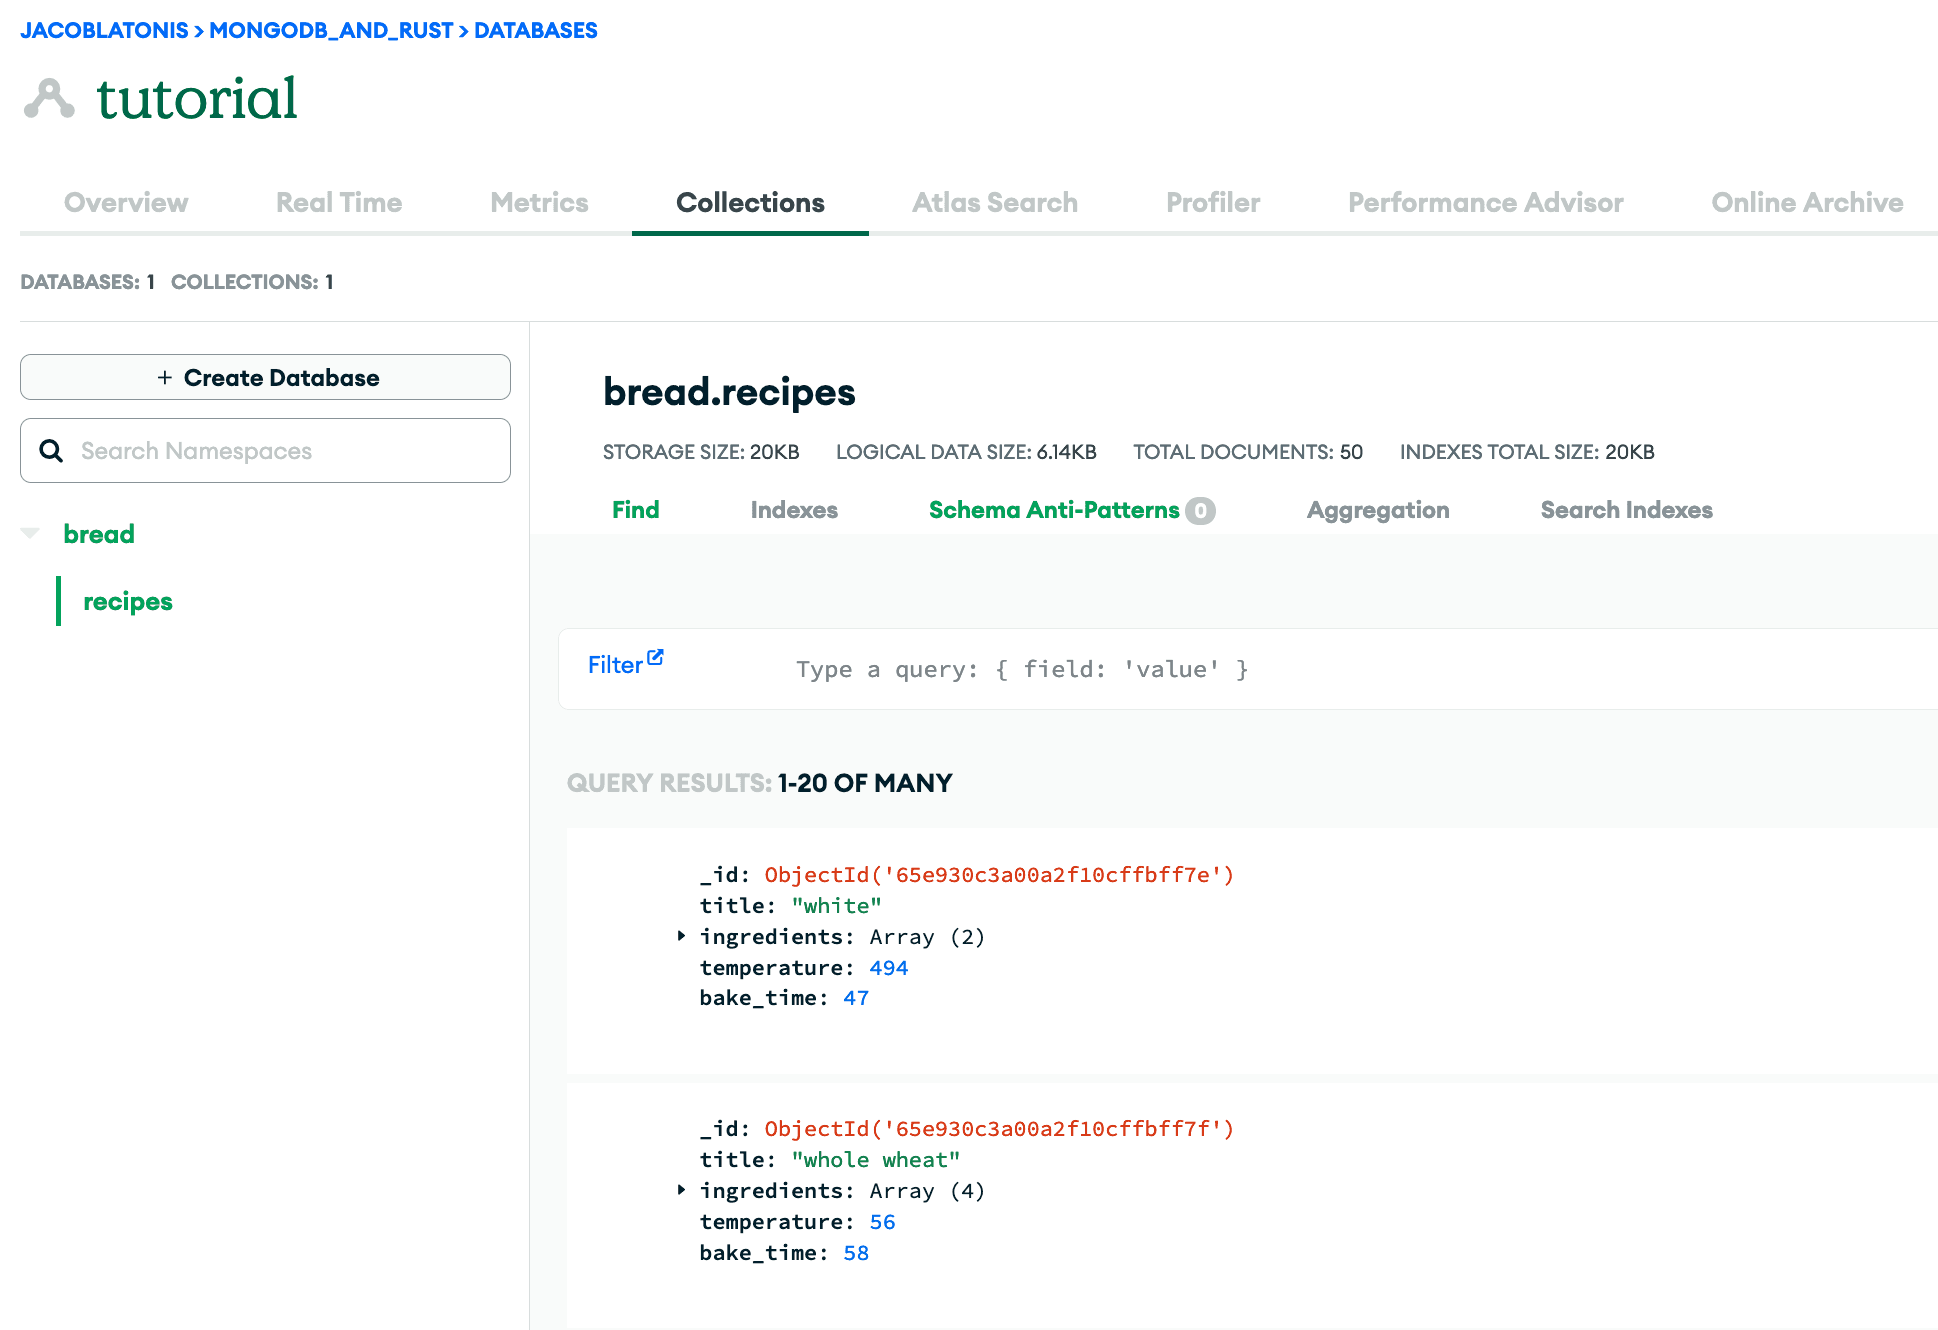Click the Schema Anti-Patterns count badge

pyautogui.click(x=1200, y=511)
